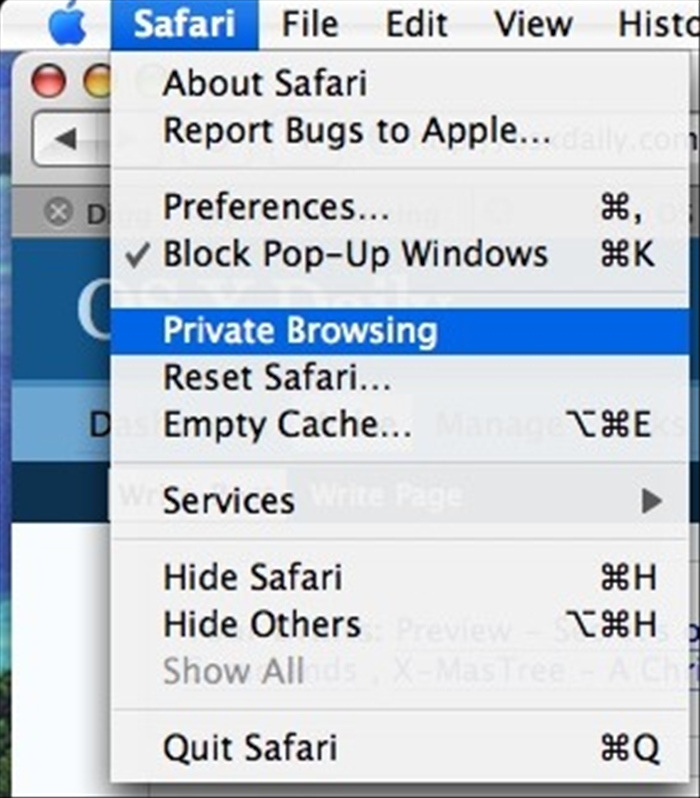Open Preferences from the Safari menu
This screenshot has width=700, height=798.
coord(400,208)
